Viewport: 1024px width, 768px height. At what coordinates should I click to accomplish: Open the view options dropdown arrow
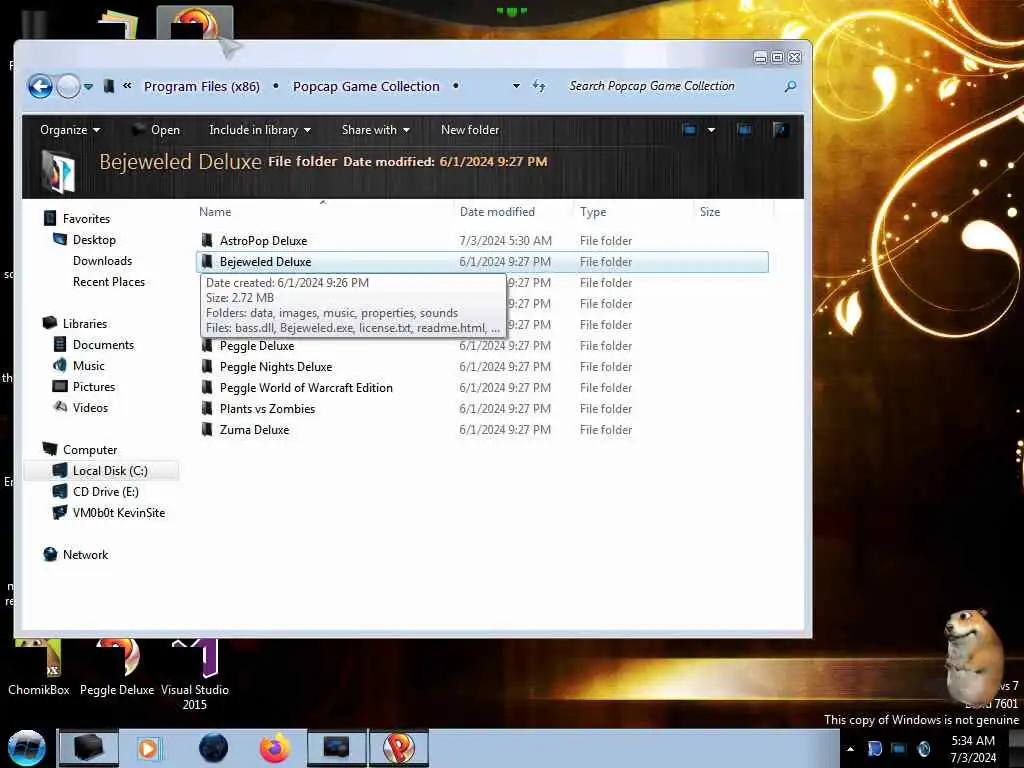pyautogui.click(x=711, y=130)
